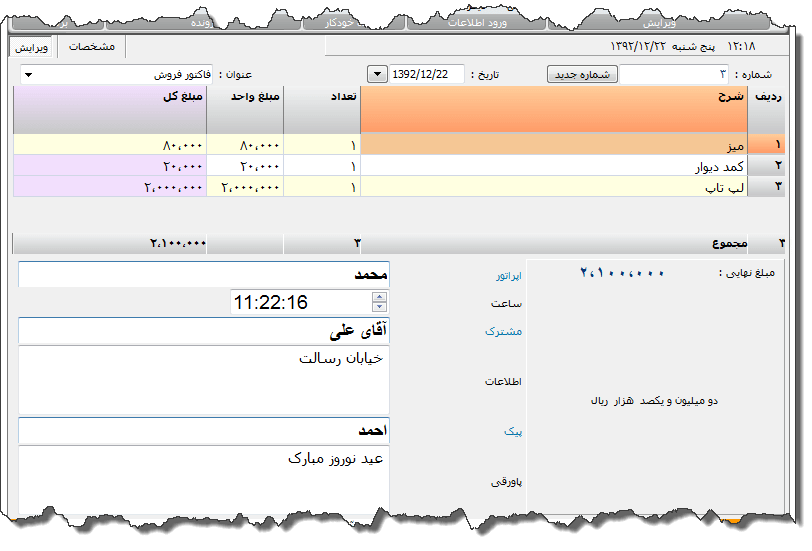The height and width of the screenshot is (551, 812).
Task: Select the 'لپ تاپ' row description cell
Action: point(555,187)
